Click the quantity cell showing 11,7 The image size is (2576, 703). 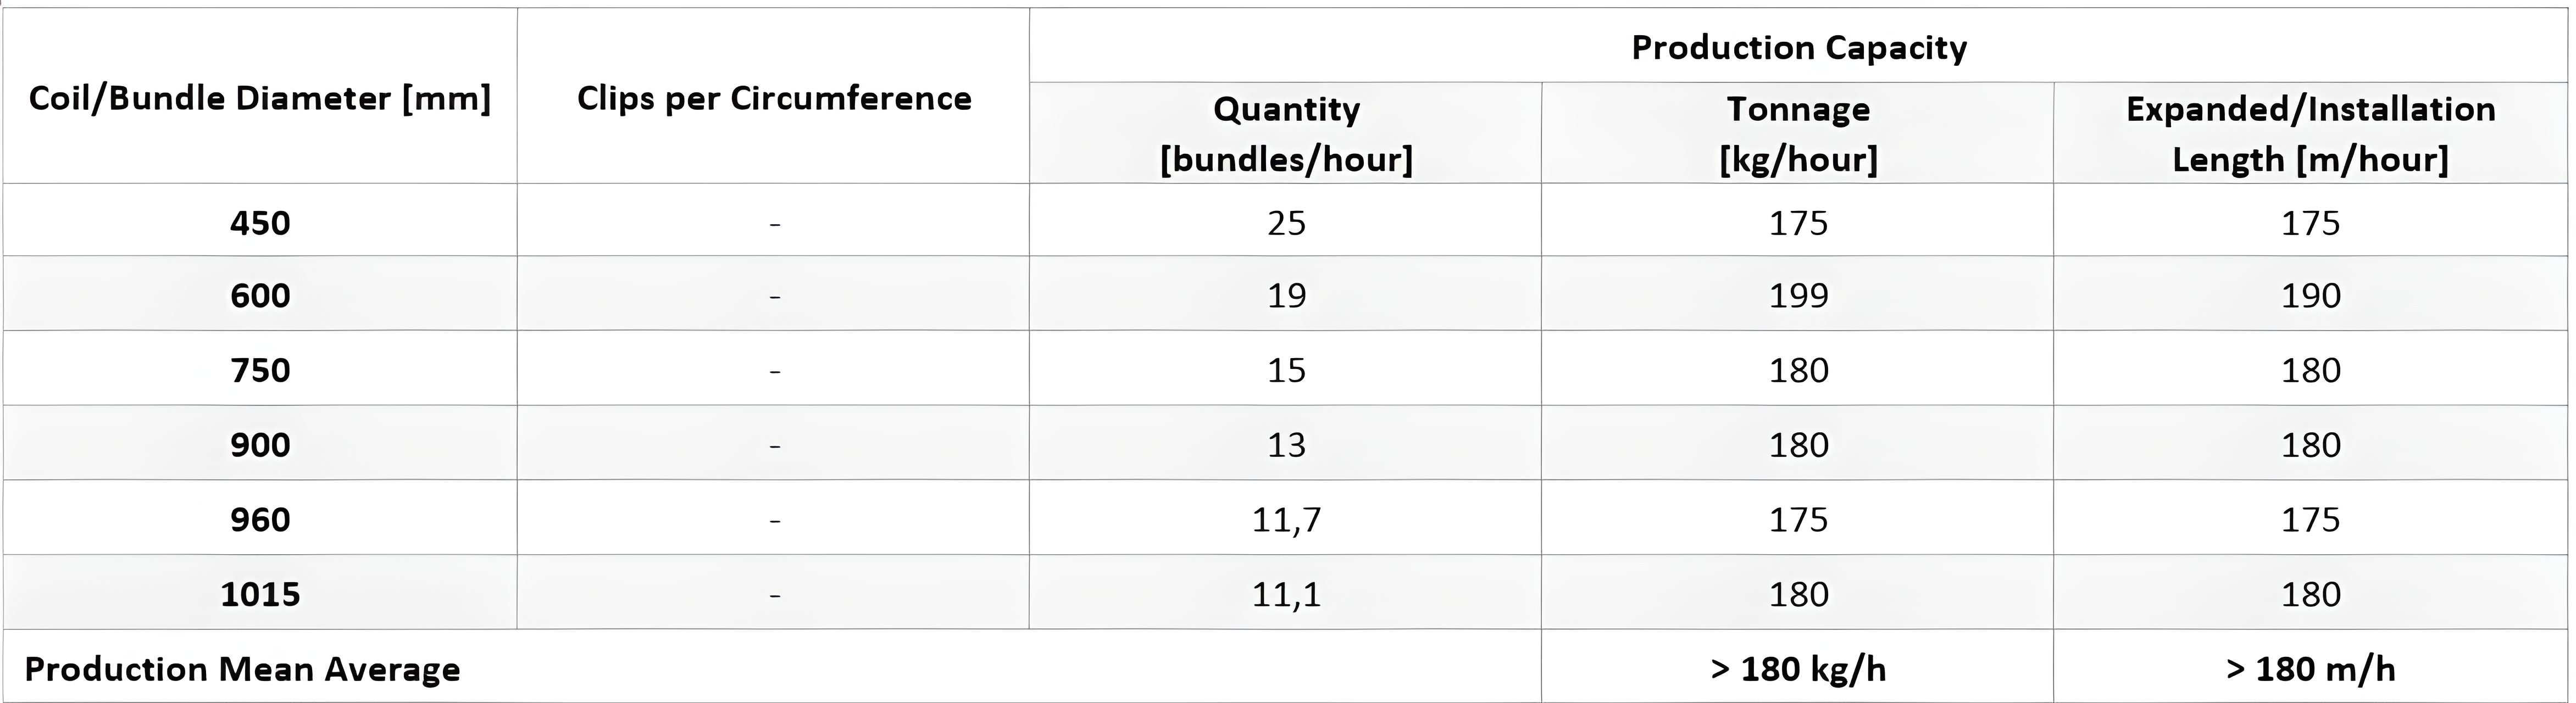[1286, 519]
